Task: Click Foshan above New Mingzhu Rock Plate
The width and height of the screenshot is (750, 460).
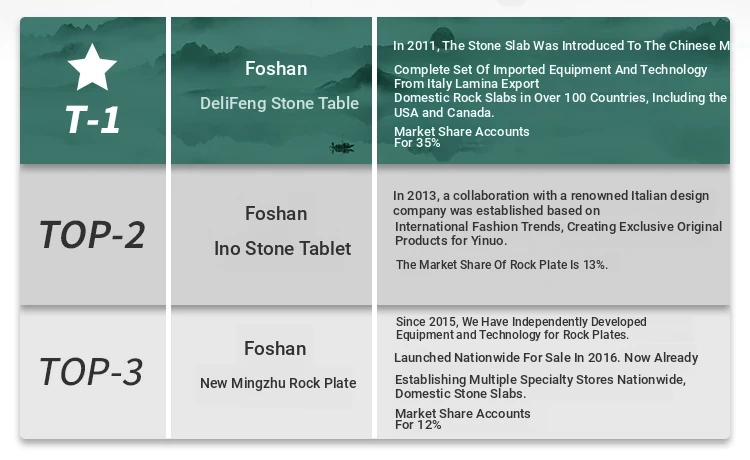Action: [x=275, y=348]
